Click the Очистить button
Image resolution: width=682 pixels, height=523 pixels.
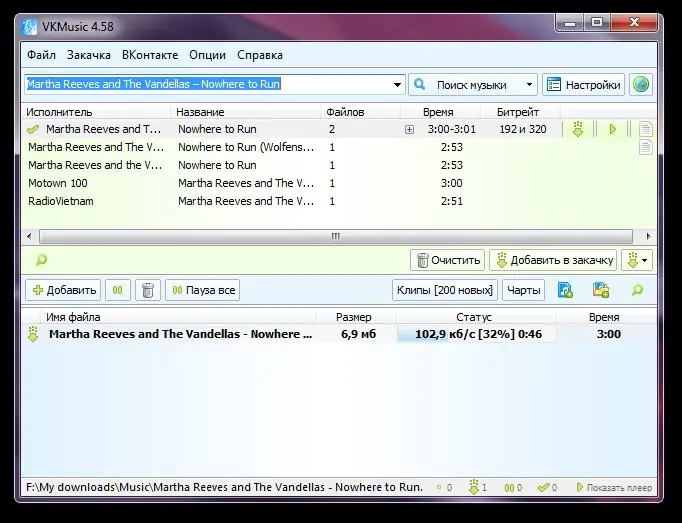coord(448,260)
